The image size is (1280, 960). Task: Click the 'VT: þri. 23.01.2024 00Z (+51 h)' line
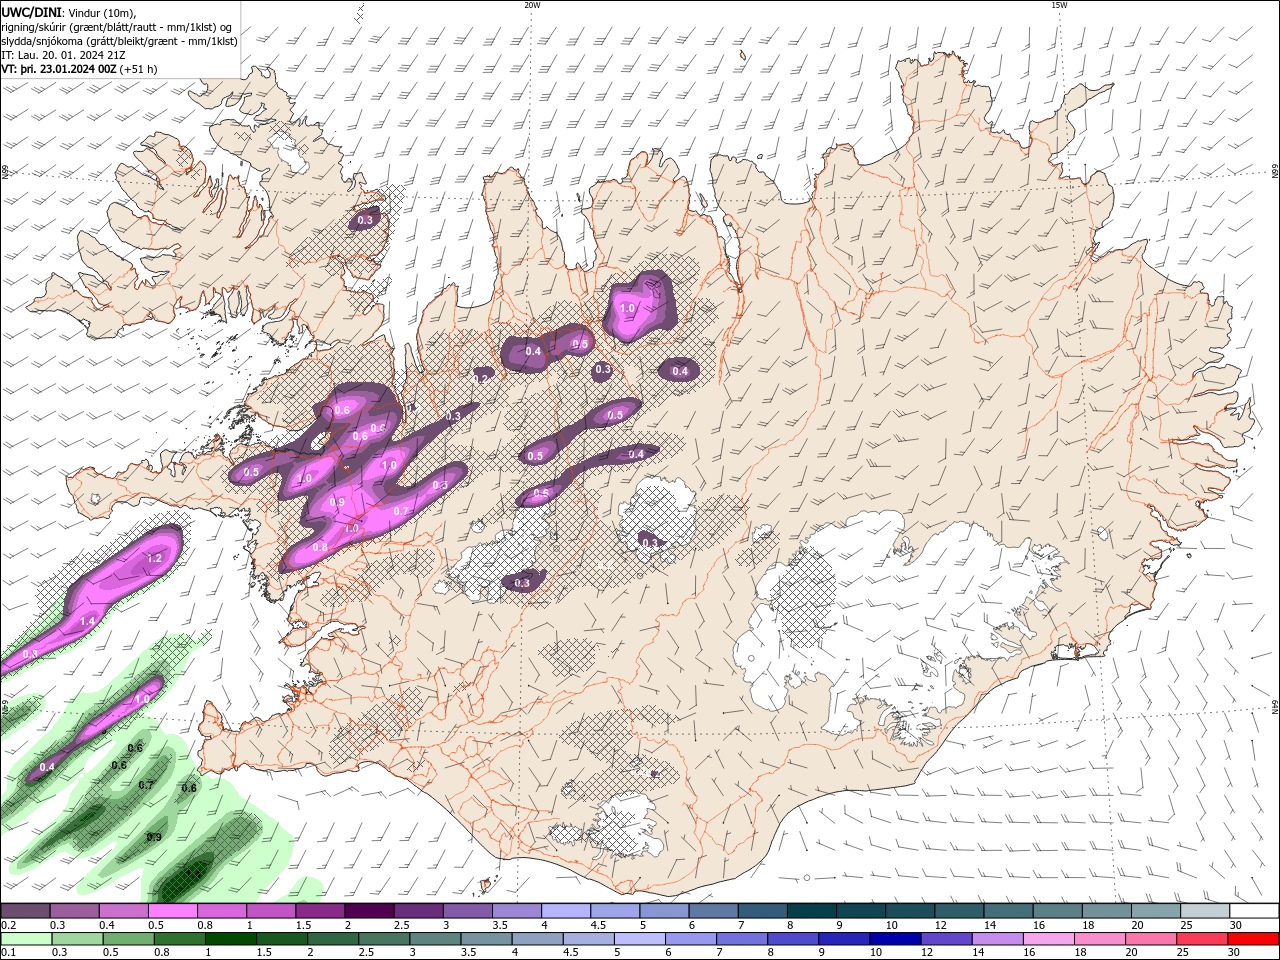(x=79, y=69)
